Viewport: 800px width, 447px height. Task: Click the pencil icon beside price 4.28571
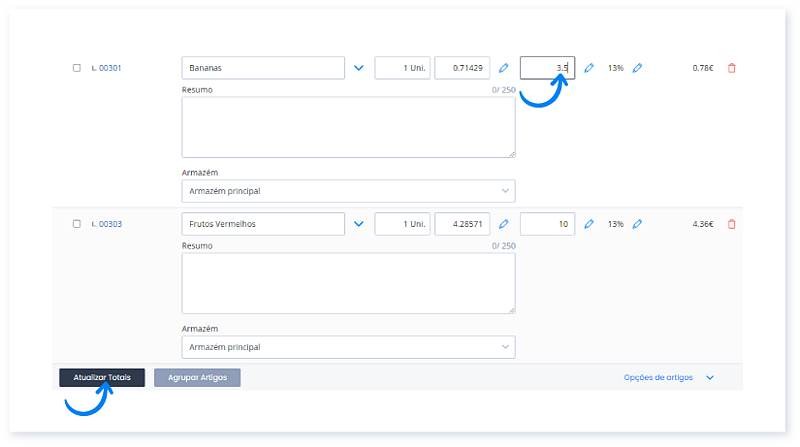[503, 224]
